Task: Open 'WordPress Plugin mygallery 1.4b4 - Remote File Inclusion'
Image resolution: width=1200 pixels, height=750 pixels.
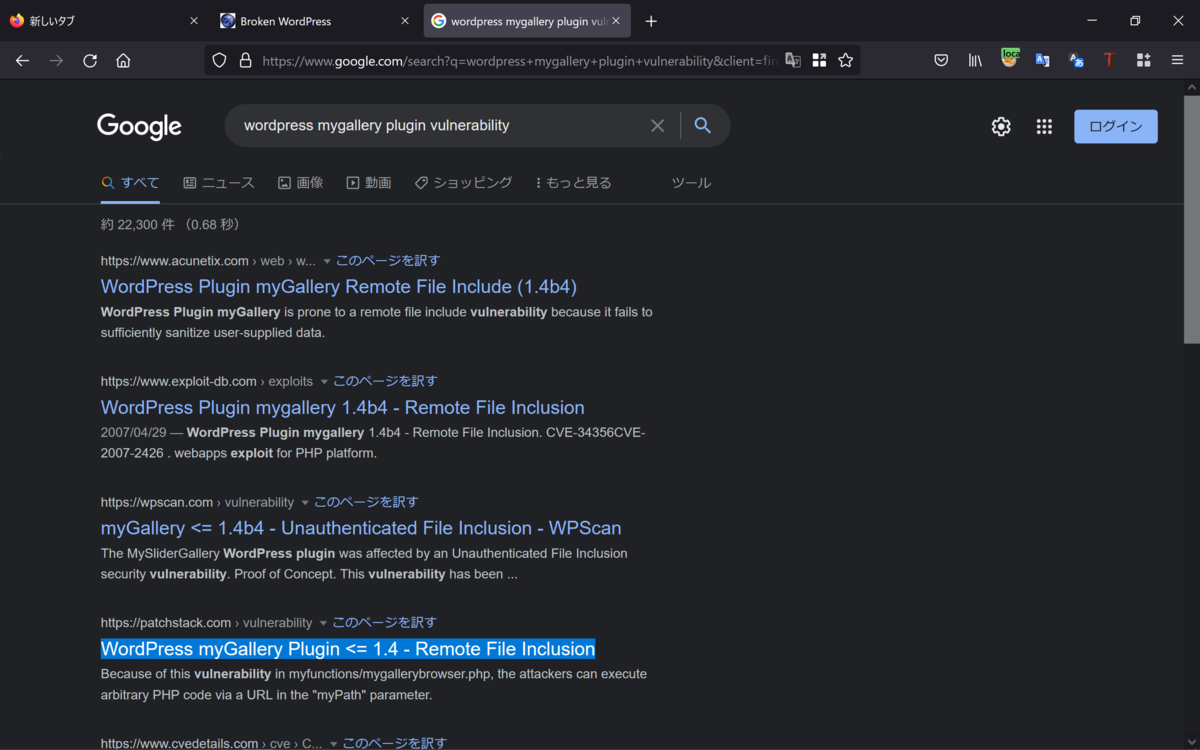Action: [x=343, y=407]
